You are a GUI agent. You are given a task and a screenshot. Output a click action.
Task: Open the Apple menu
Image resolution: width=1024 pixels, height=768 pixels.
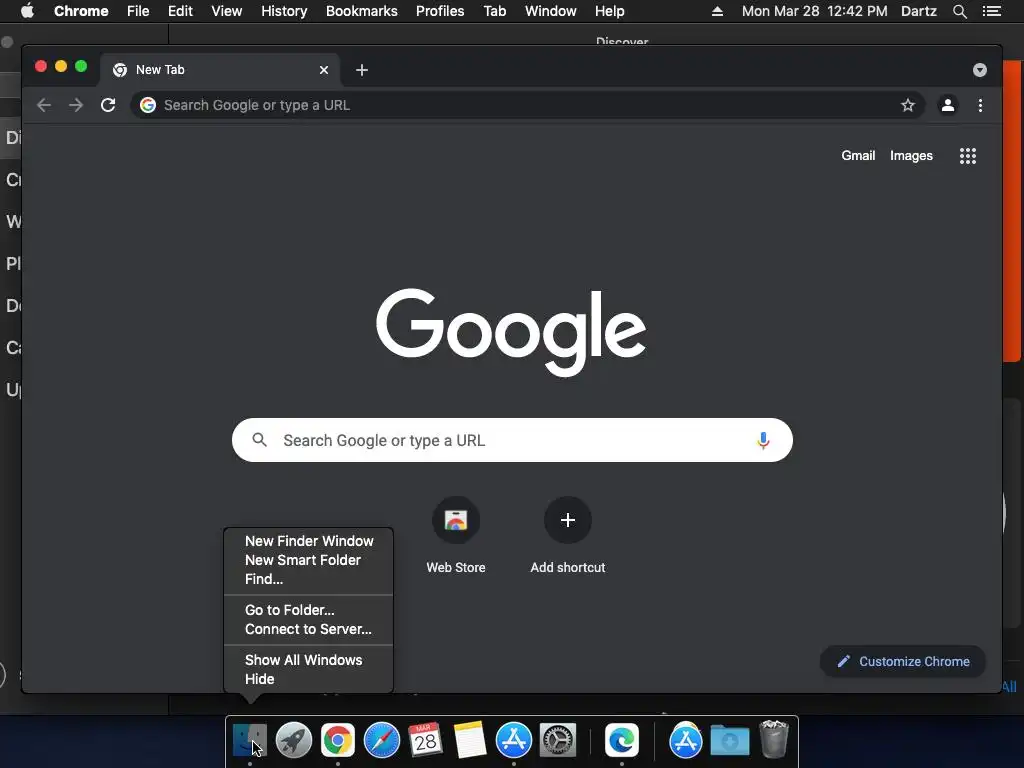point(27,11)
